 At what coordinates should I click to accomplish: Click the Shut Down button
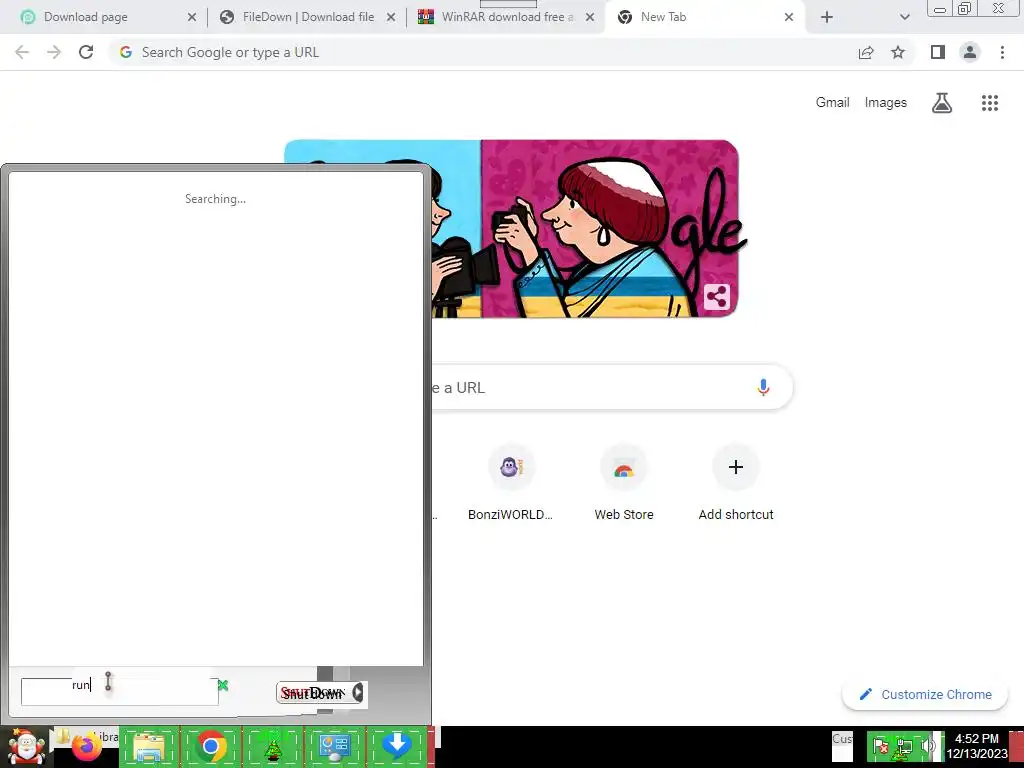click(313, 692)
